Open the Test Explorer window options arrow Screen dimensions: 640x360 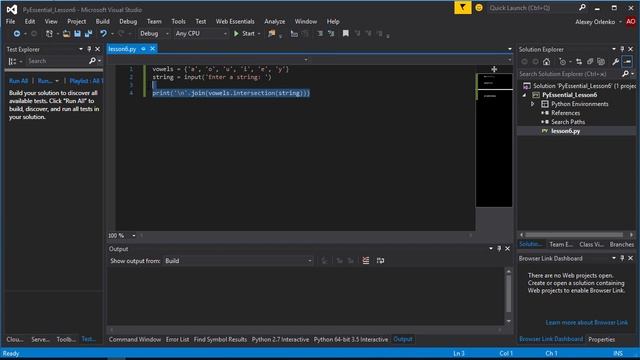point(81,49)
